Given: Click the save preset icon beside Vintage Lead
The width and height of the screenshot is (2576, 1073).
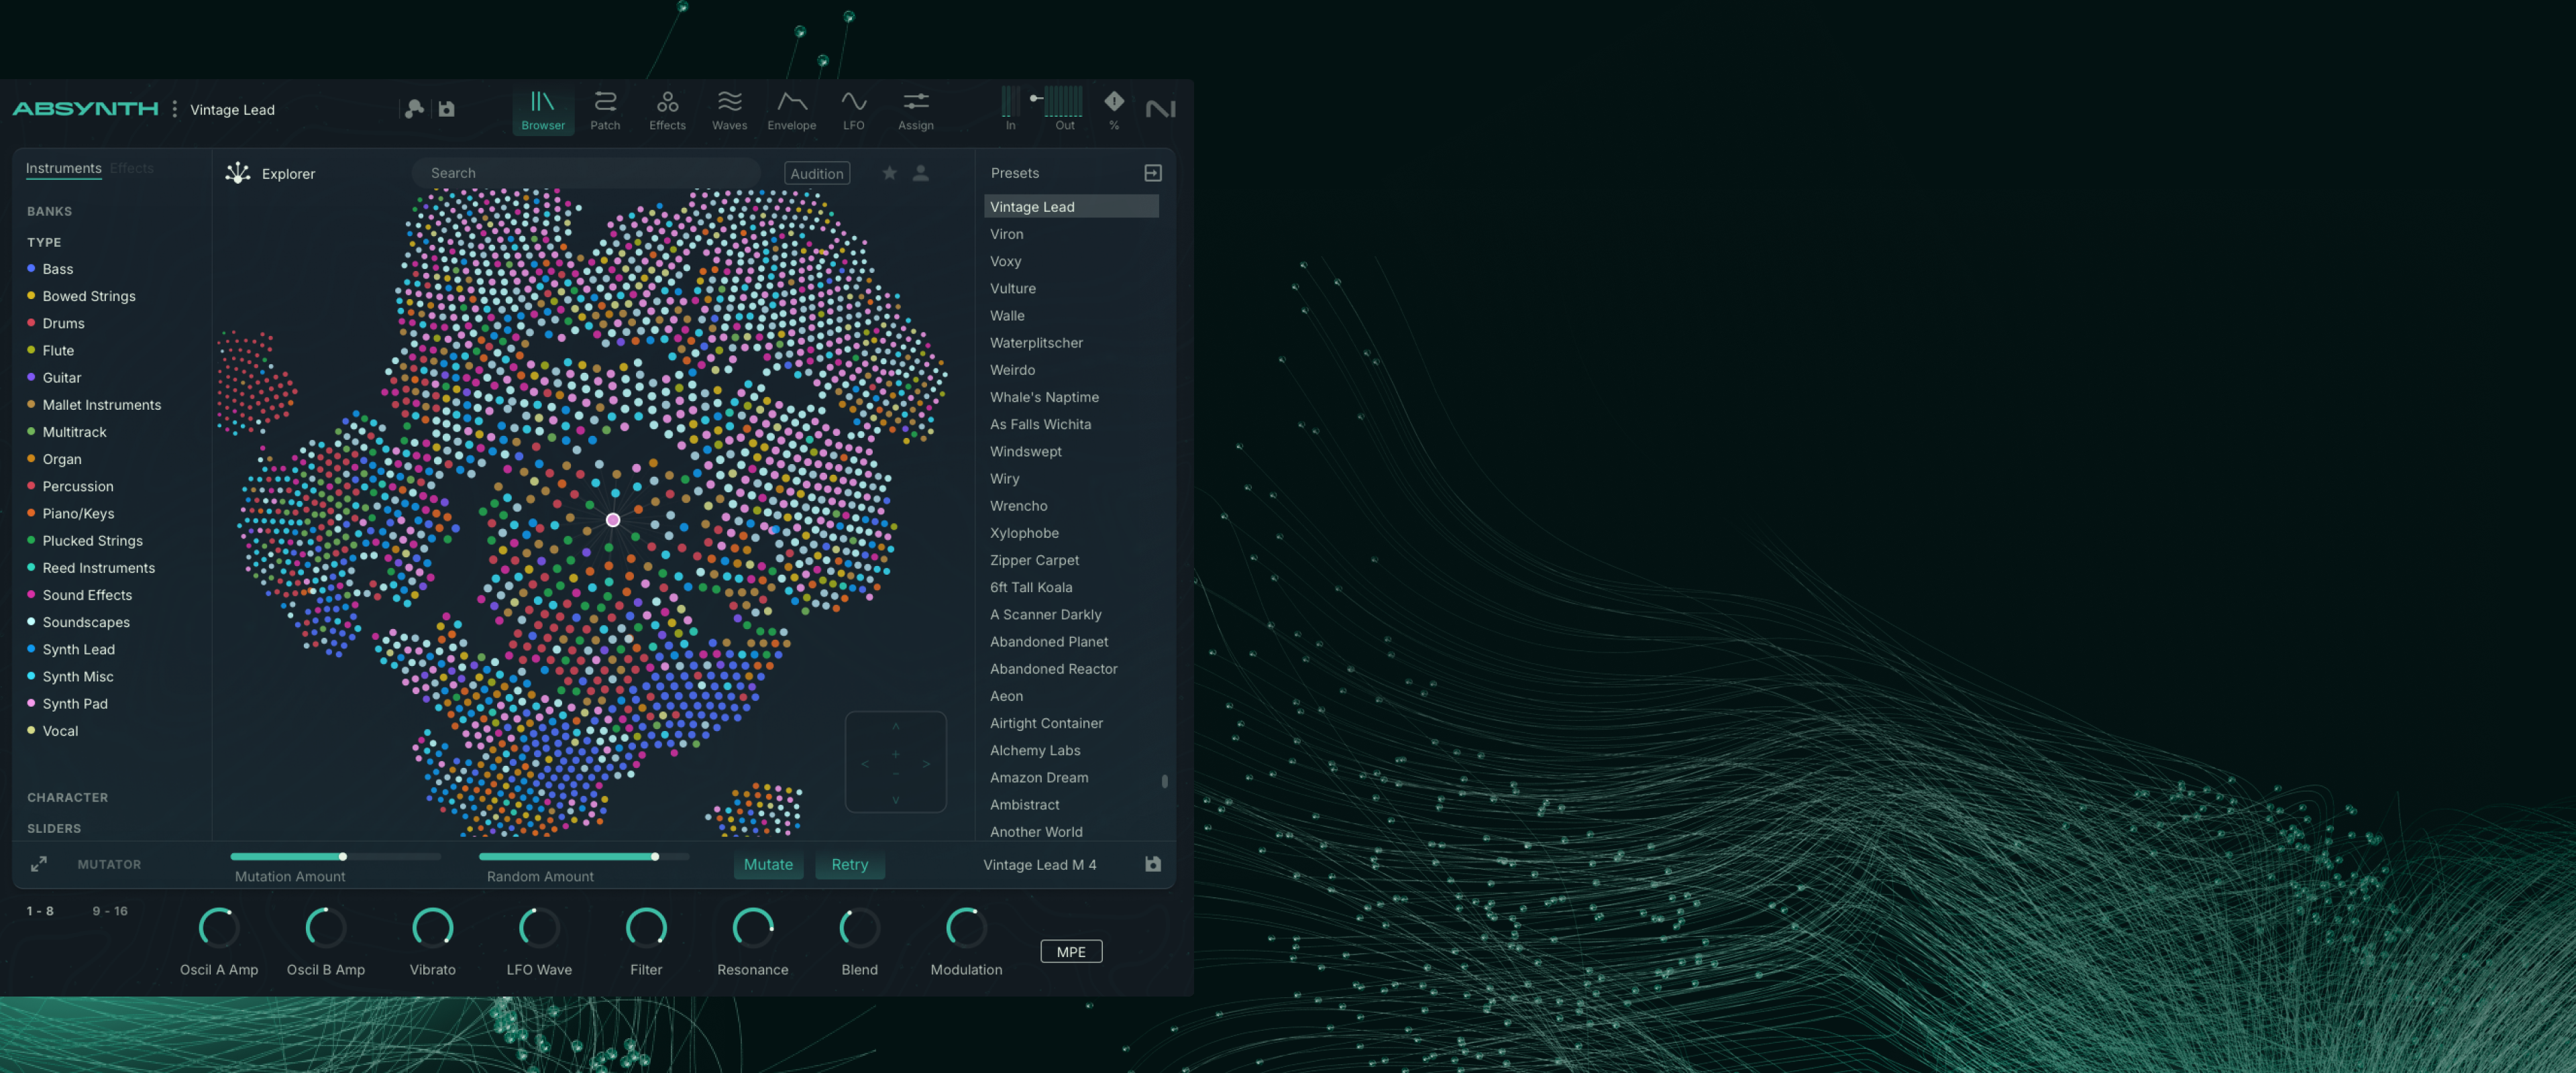Looking at the screenshot, I should [447, 109].
